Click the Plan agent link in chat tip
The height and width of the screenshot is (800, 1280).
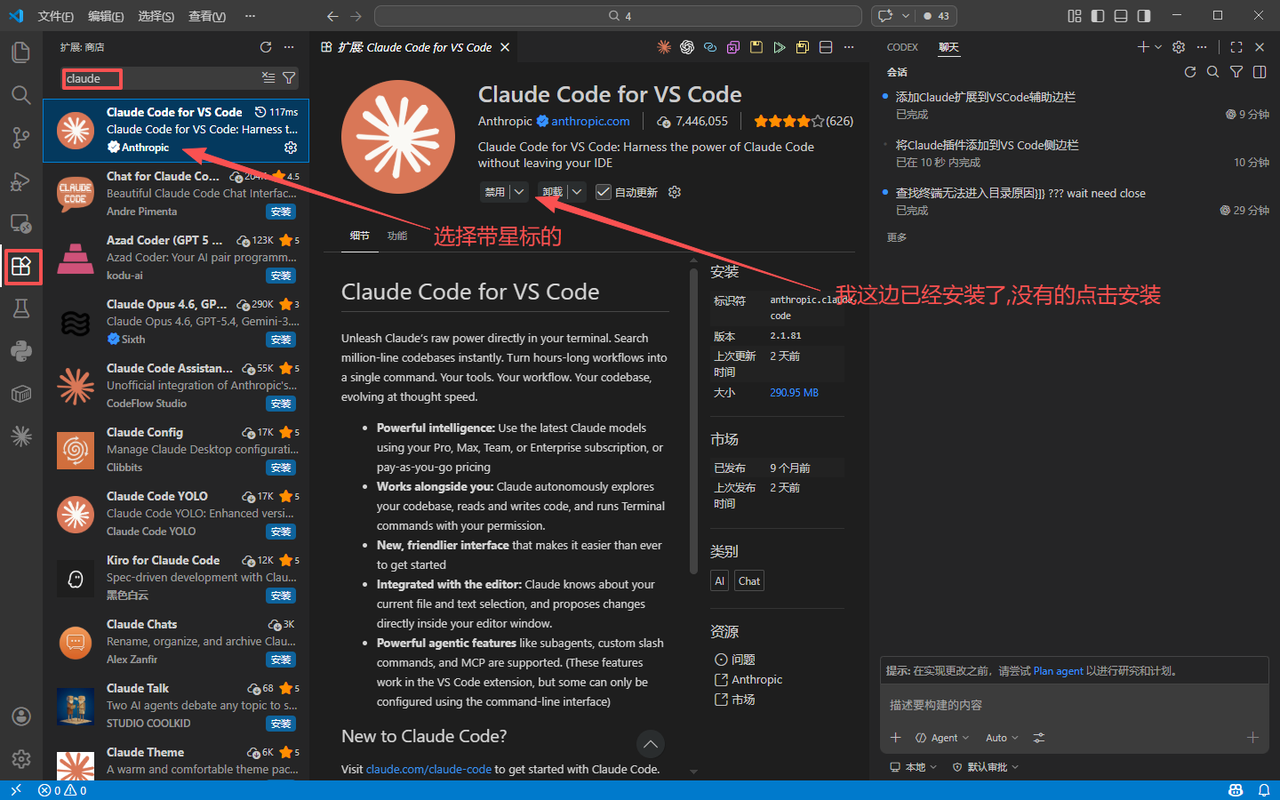point(1058,671)
